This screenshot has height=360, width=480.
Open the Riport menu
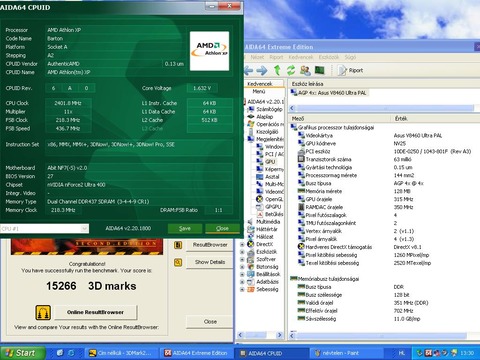(x=276, y=57)
